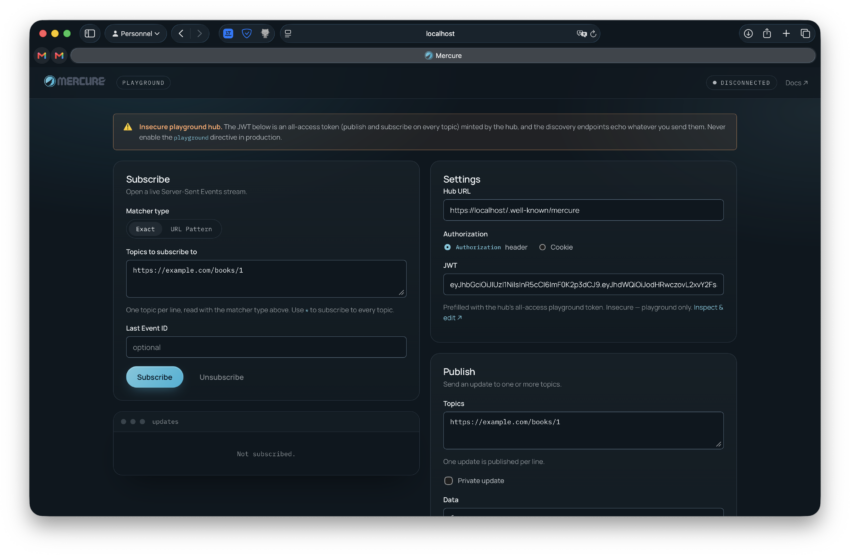Image resolution: width=850 pixels, height=555 pixels.
Task: Click the trophy-shaped extension icon
Action: click(x=265, y=34)
